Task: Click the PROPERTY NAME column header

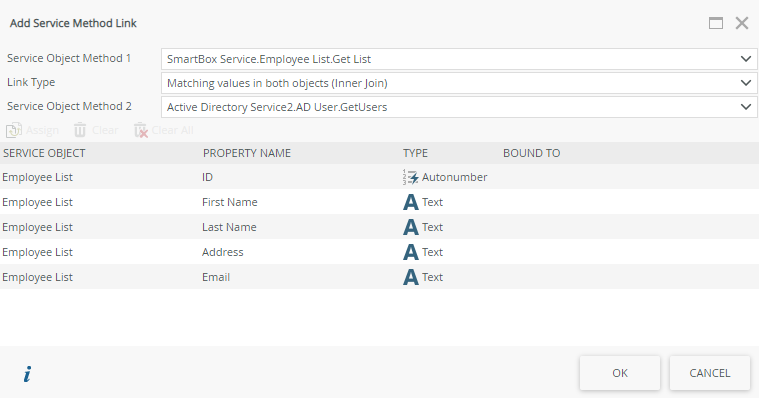Action: (x=247, y=153)
